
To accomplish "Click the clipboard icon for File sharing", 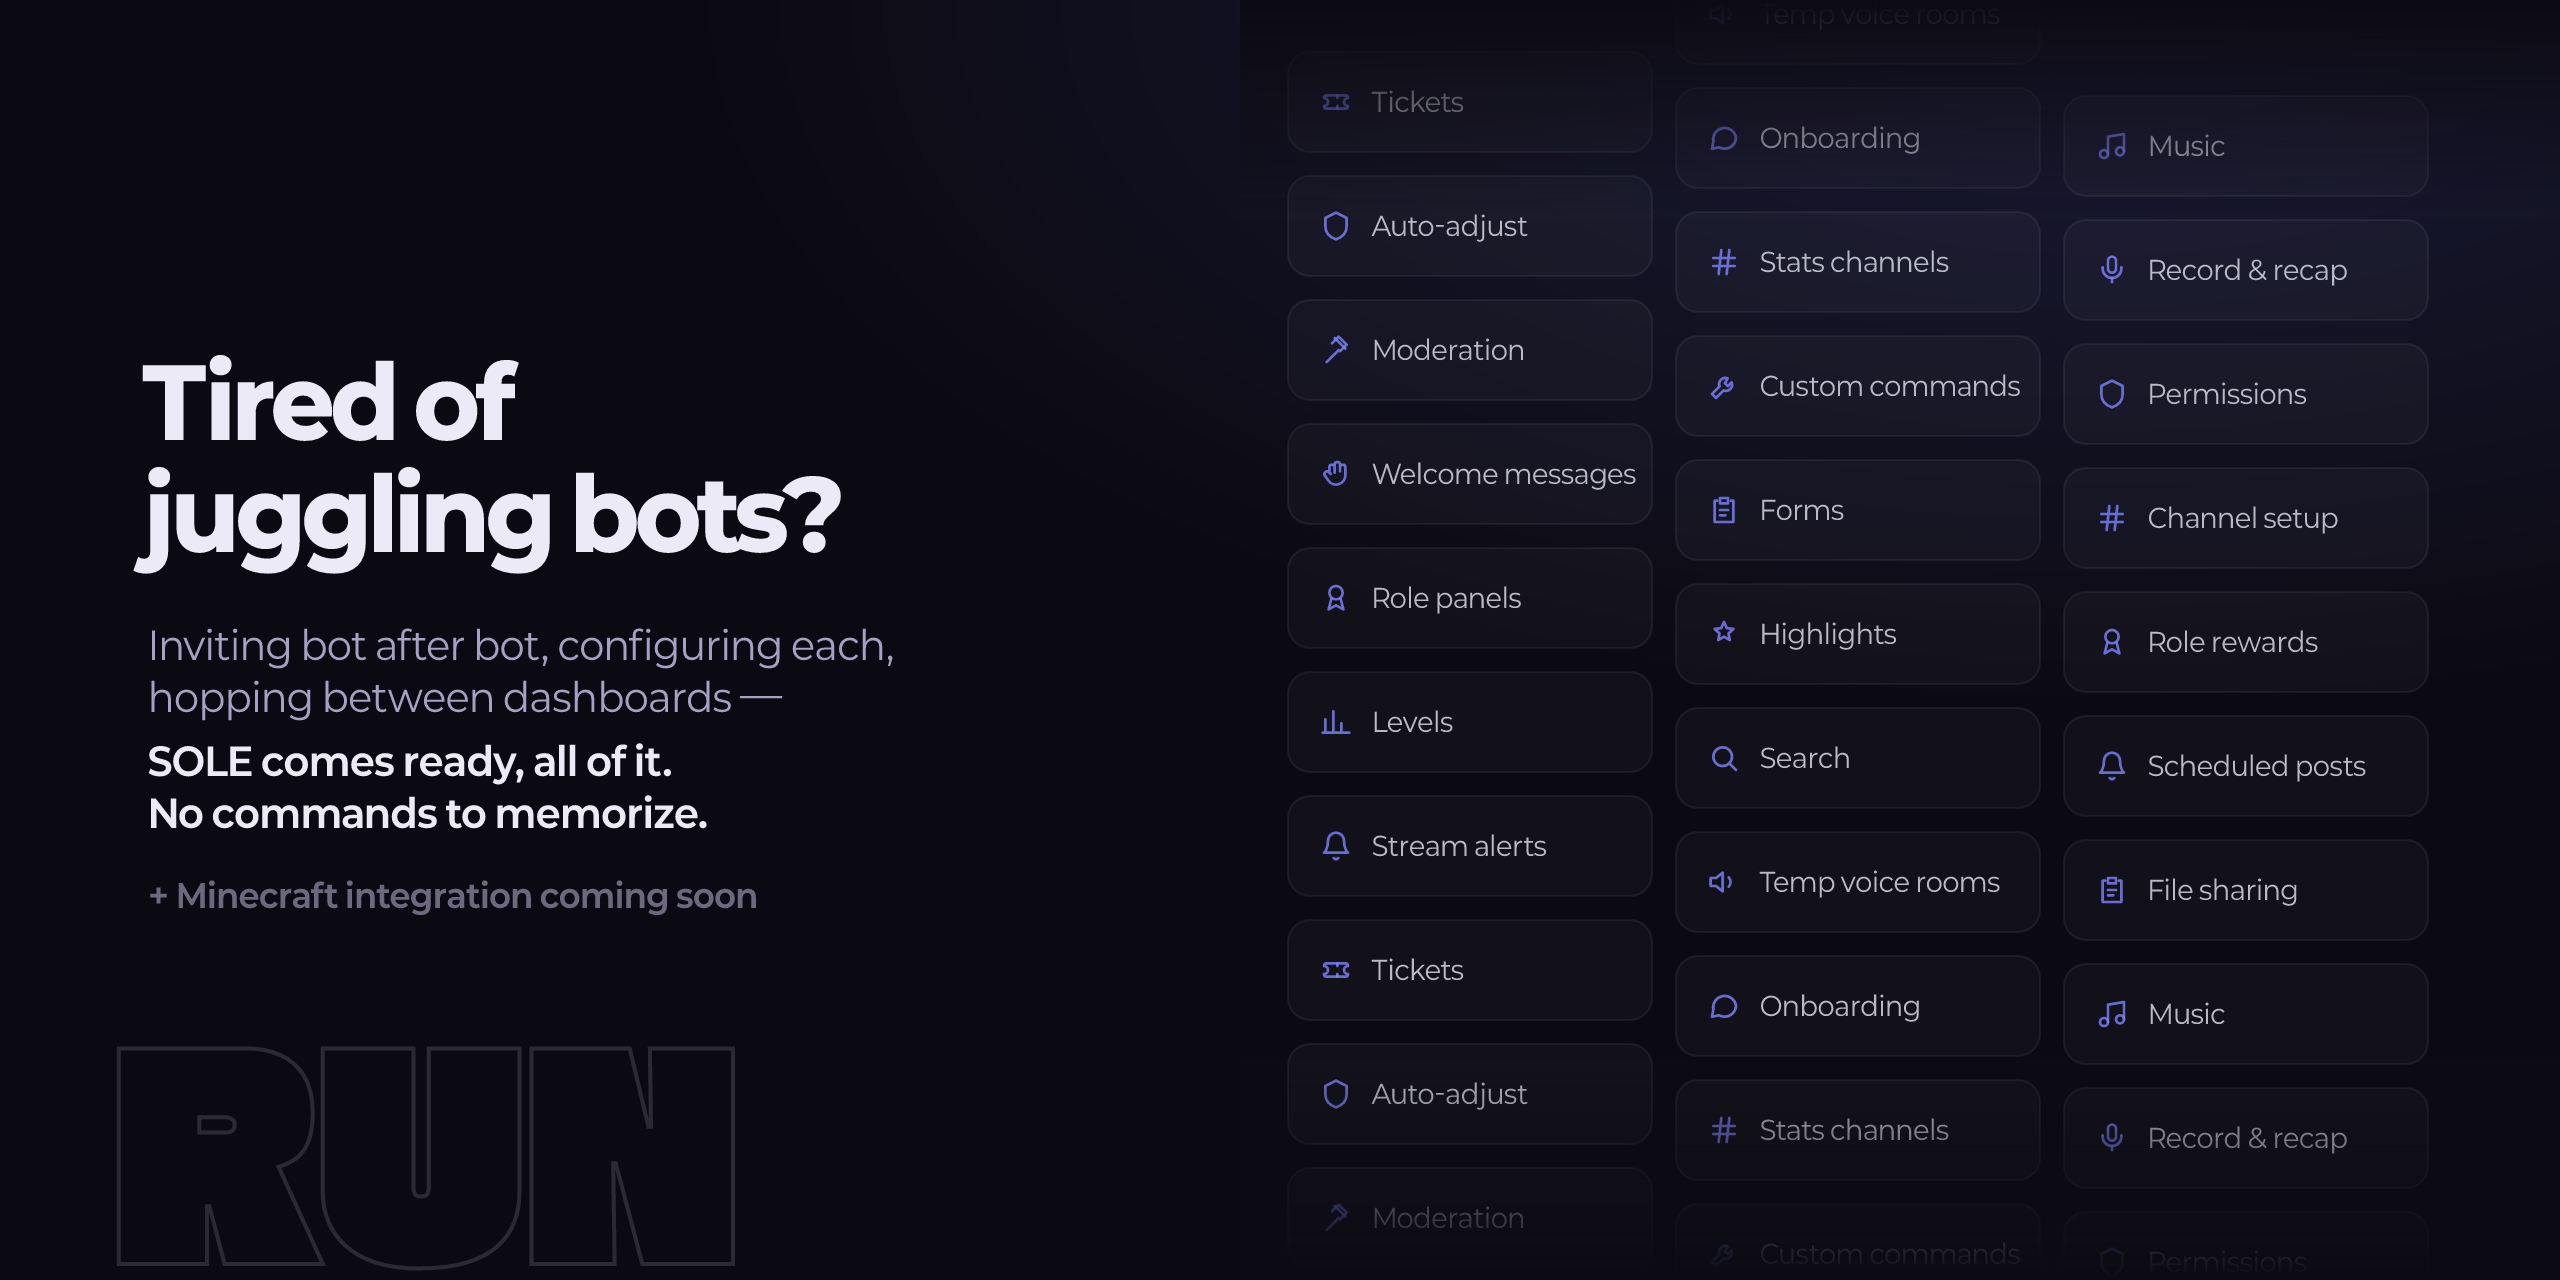I will pyautogui.click(x=2112, y=890).
